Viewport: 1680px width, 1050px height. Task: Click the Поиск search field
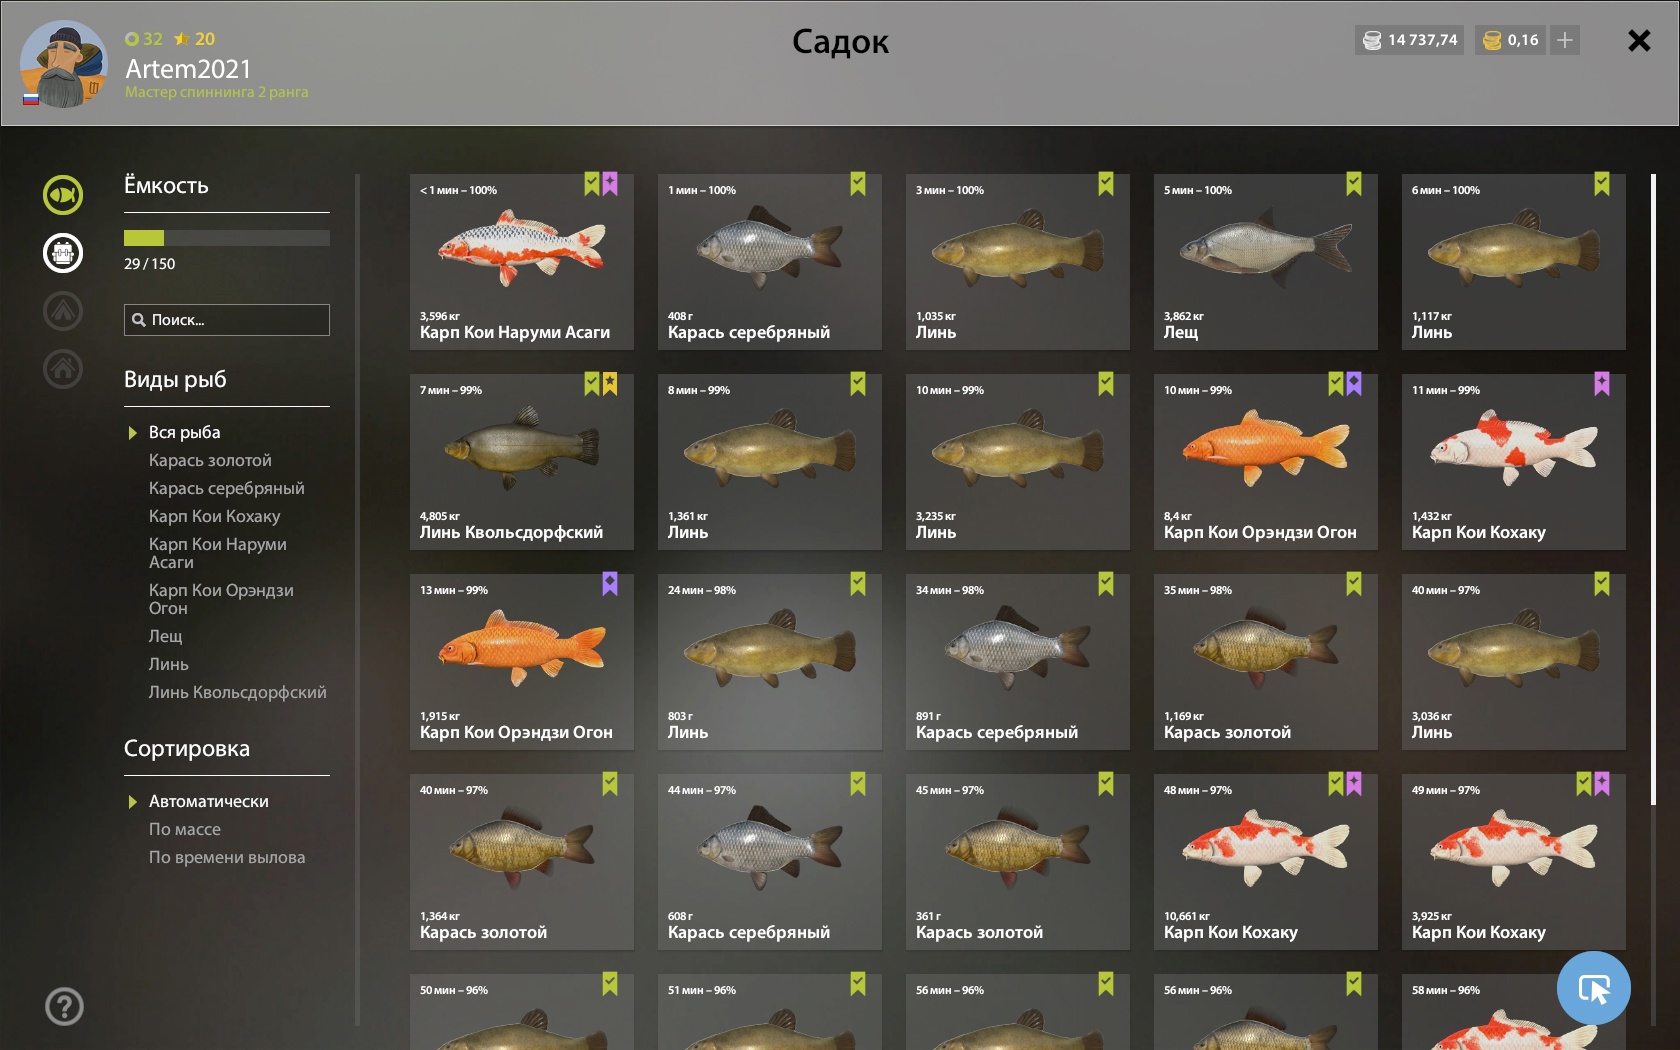point(227,320)
